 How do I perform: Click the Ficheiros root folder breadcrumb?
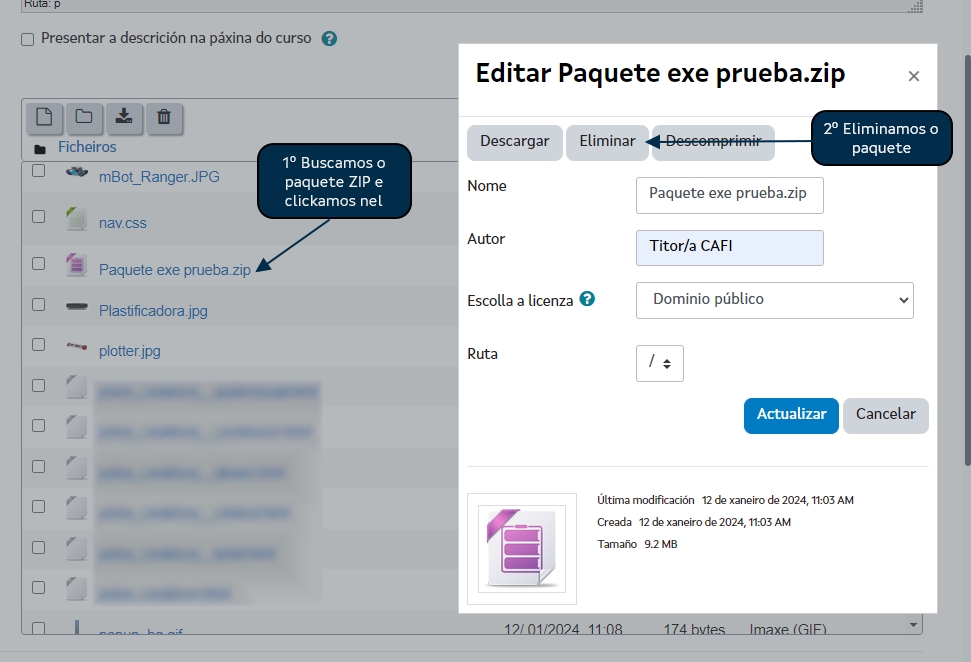[86, 147]
